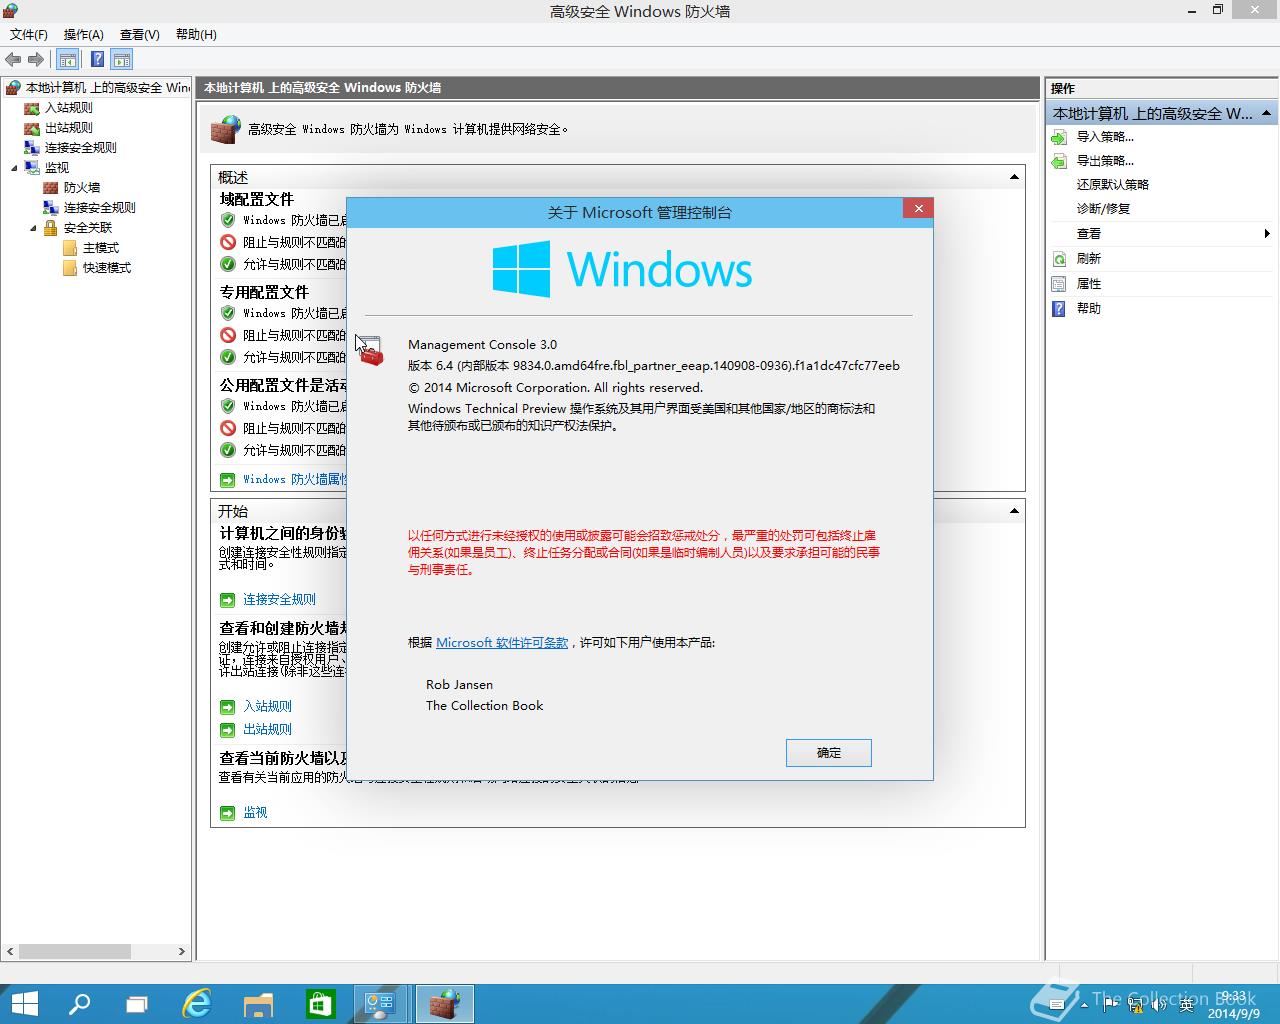Open the Microsoft 软件许可条款 link

pos(502,642)
